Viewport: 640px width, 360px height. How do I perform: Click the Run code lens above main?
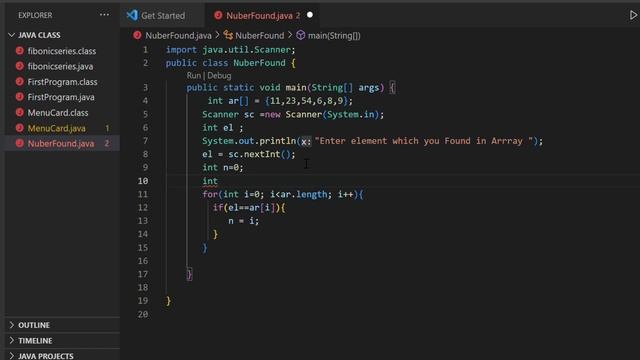point(194,76)
